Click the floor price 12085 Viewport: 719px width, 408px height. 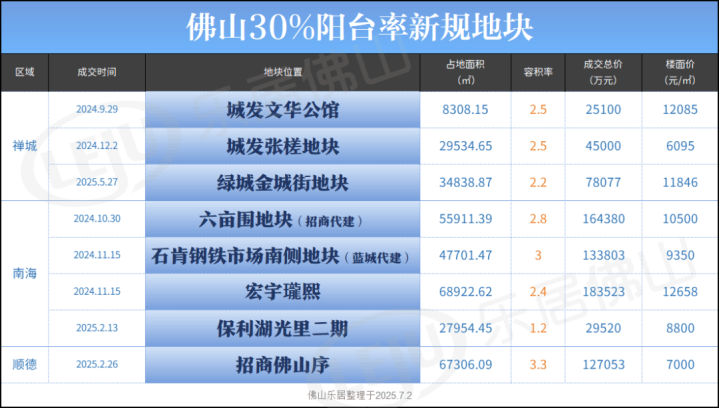click(x=680, y=110)
